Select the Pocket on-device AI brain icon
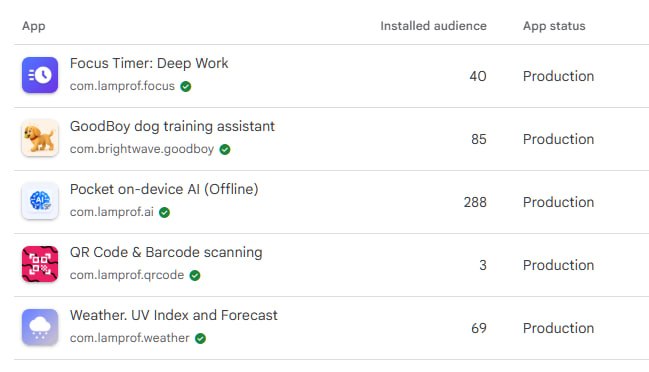 click(x=40, y=201)
